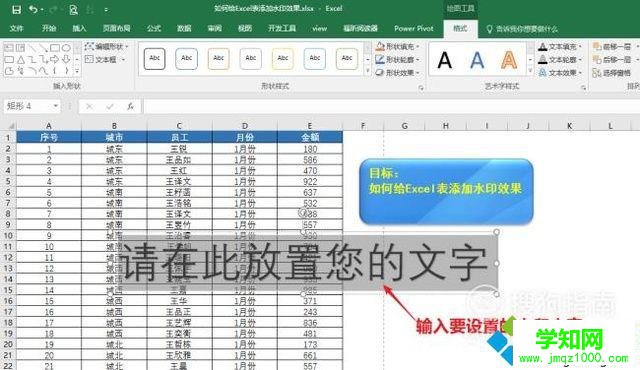
Task: Switch to the Power Pivot tab
Action: (413, 29)
